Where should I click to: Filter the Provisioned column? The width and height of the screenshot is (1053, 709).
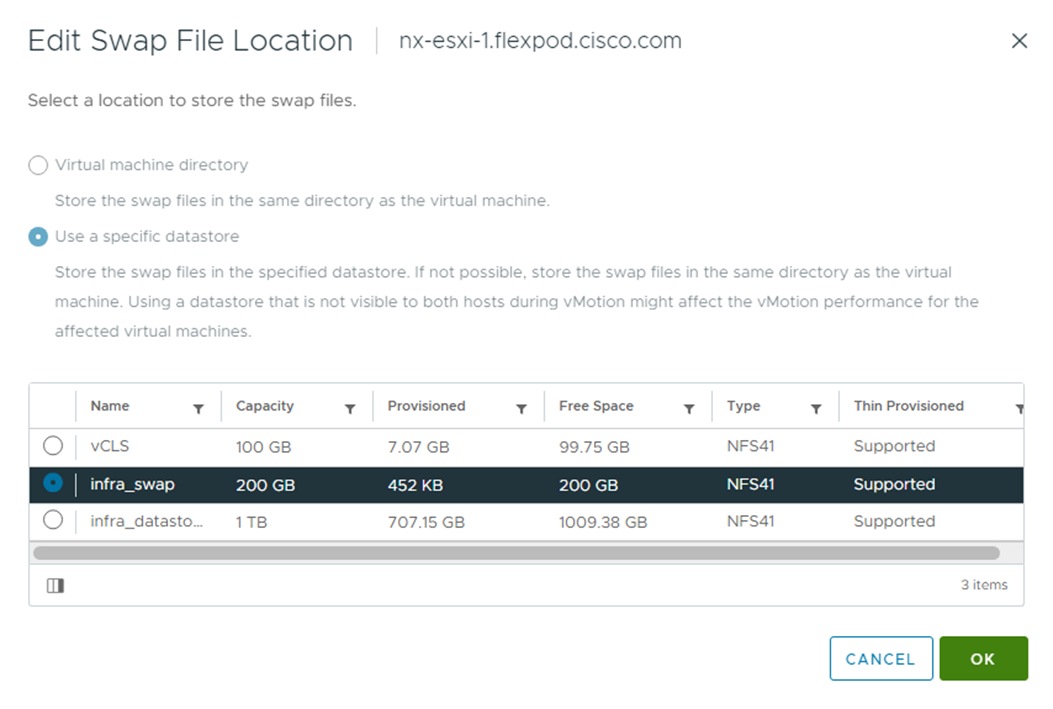(521, 409)
